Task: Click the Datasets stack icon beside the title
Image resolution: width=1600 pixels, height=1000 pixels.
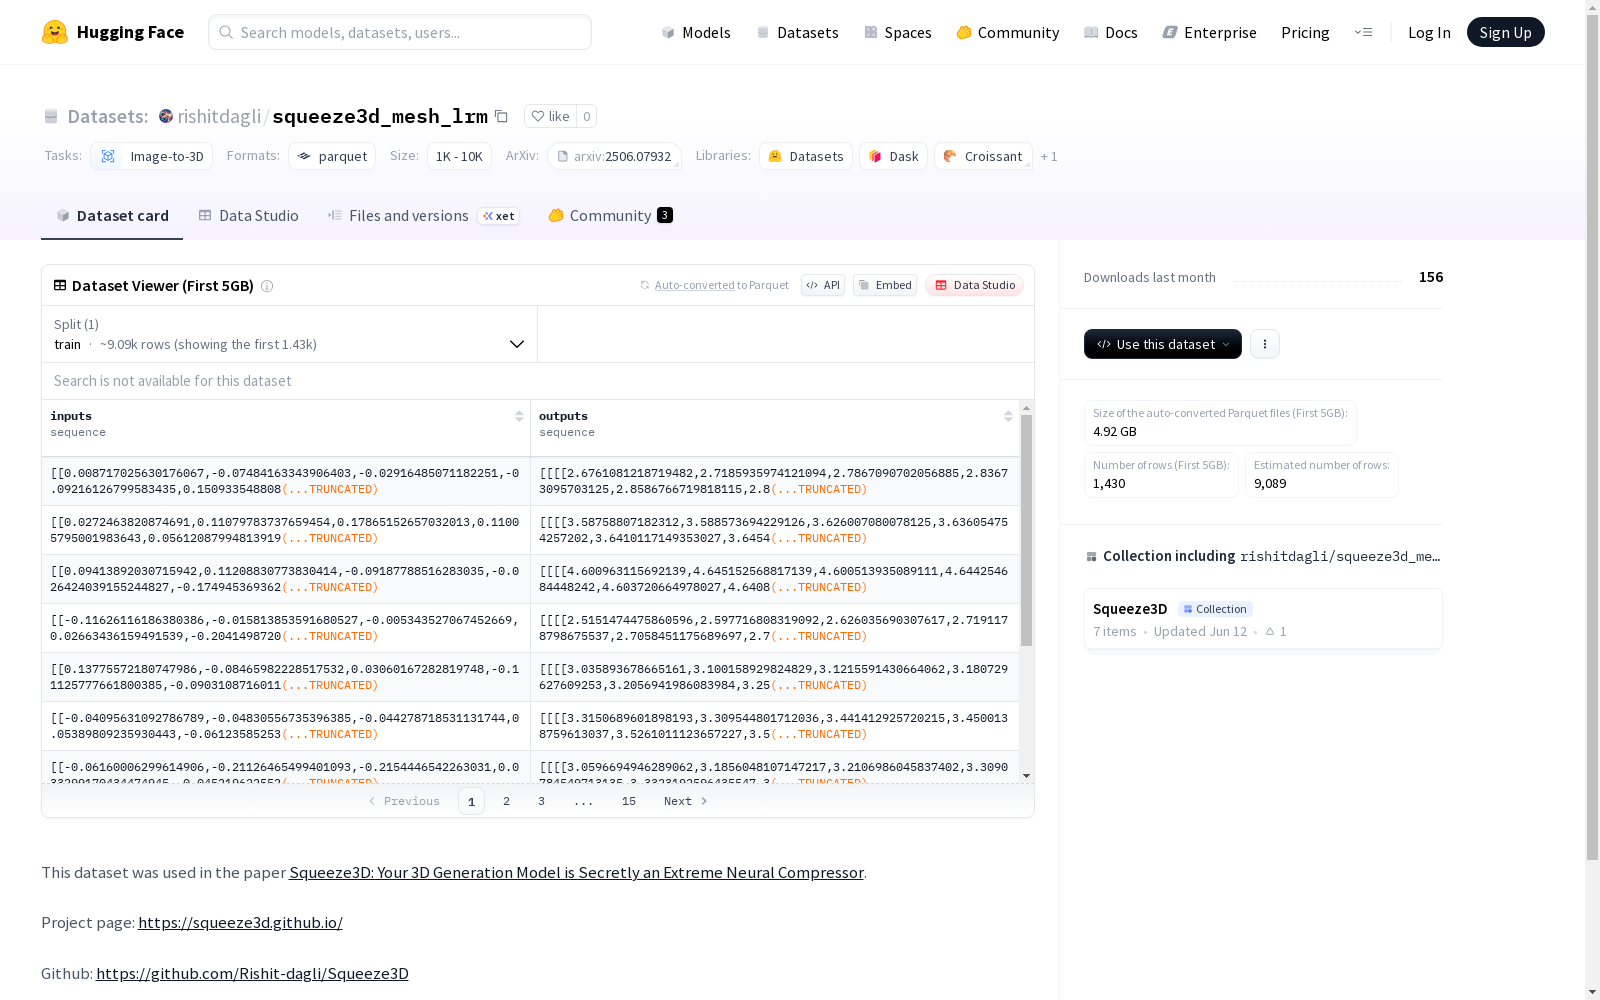Action: [x=51, y=117]
